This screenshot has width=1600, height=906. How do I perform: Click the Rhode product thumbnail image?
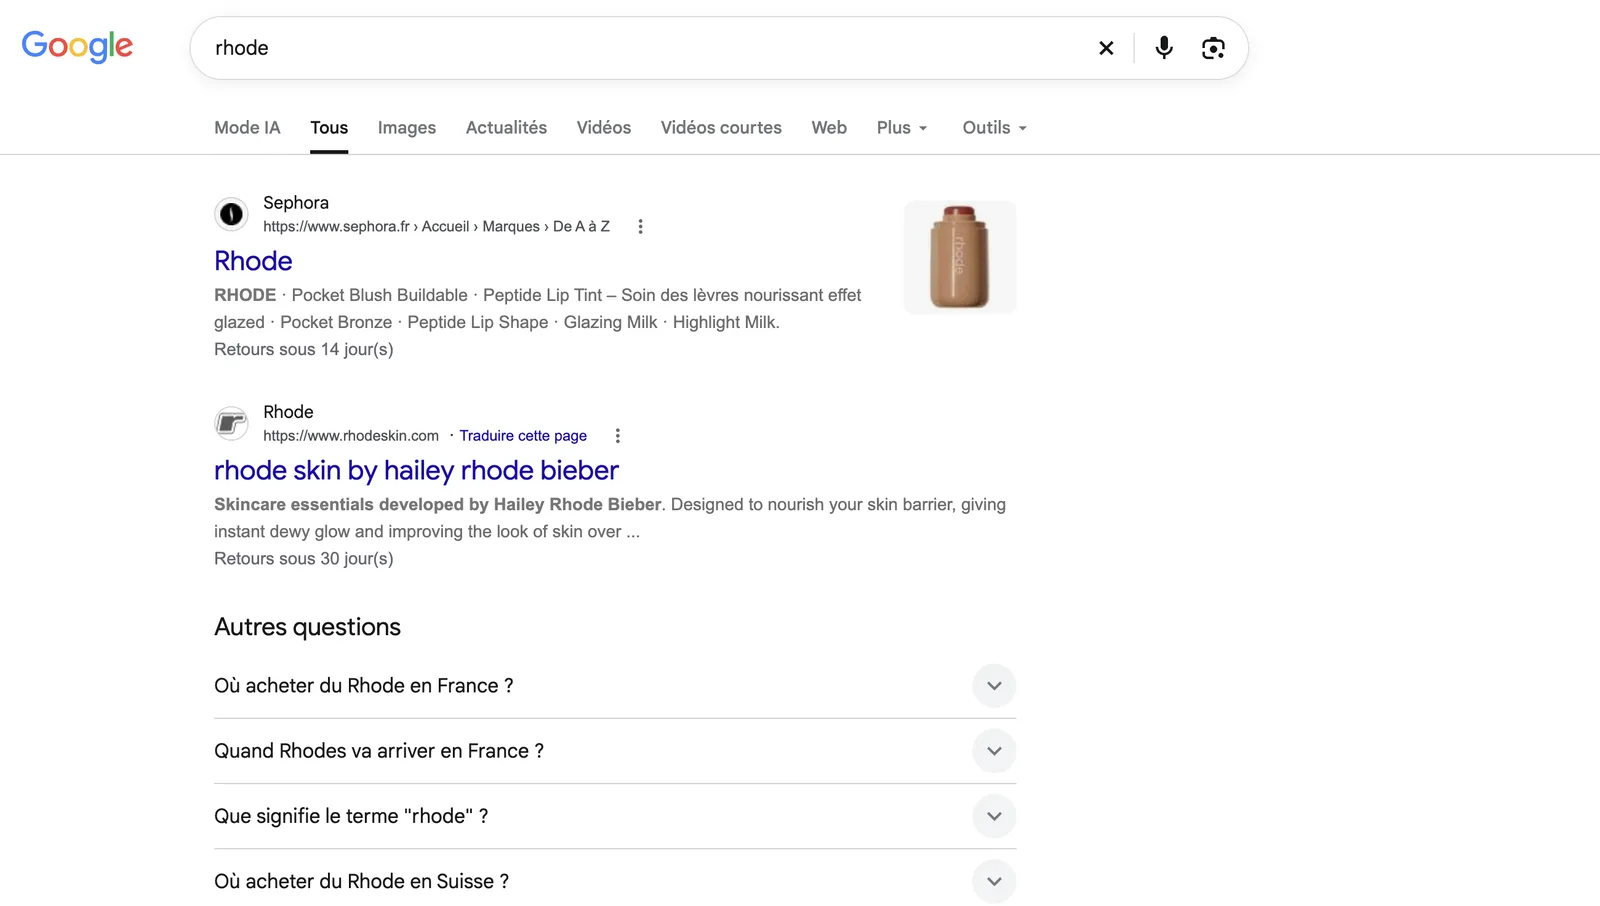tap(960, 257)
